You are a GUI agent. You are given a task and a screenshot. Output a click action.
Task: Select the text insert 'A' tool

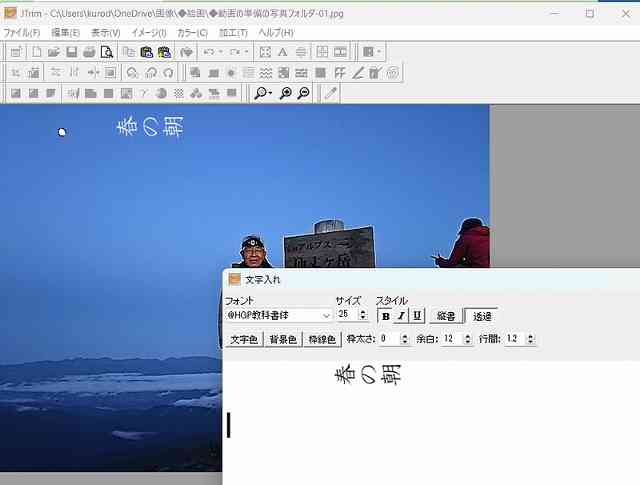pyautogui.click(x=283, y=52)
